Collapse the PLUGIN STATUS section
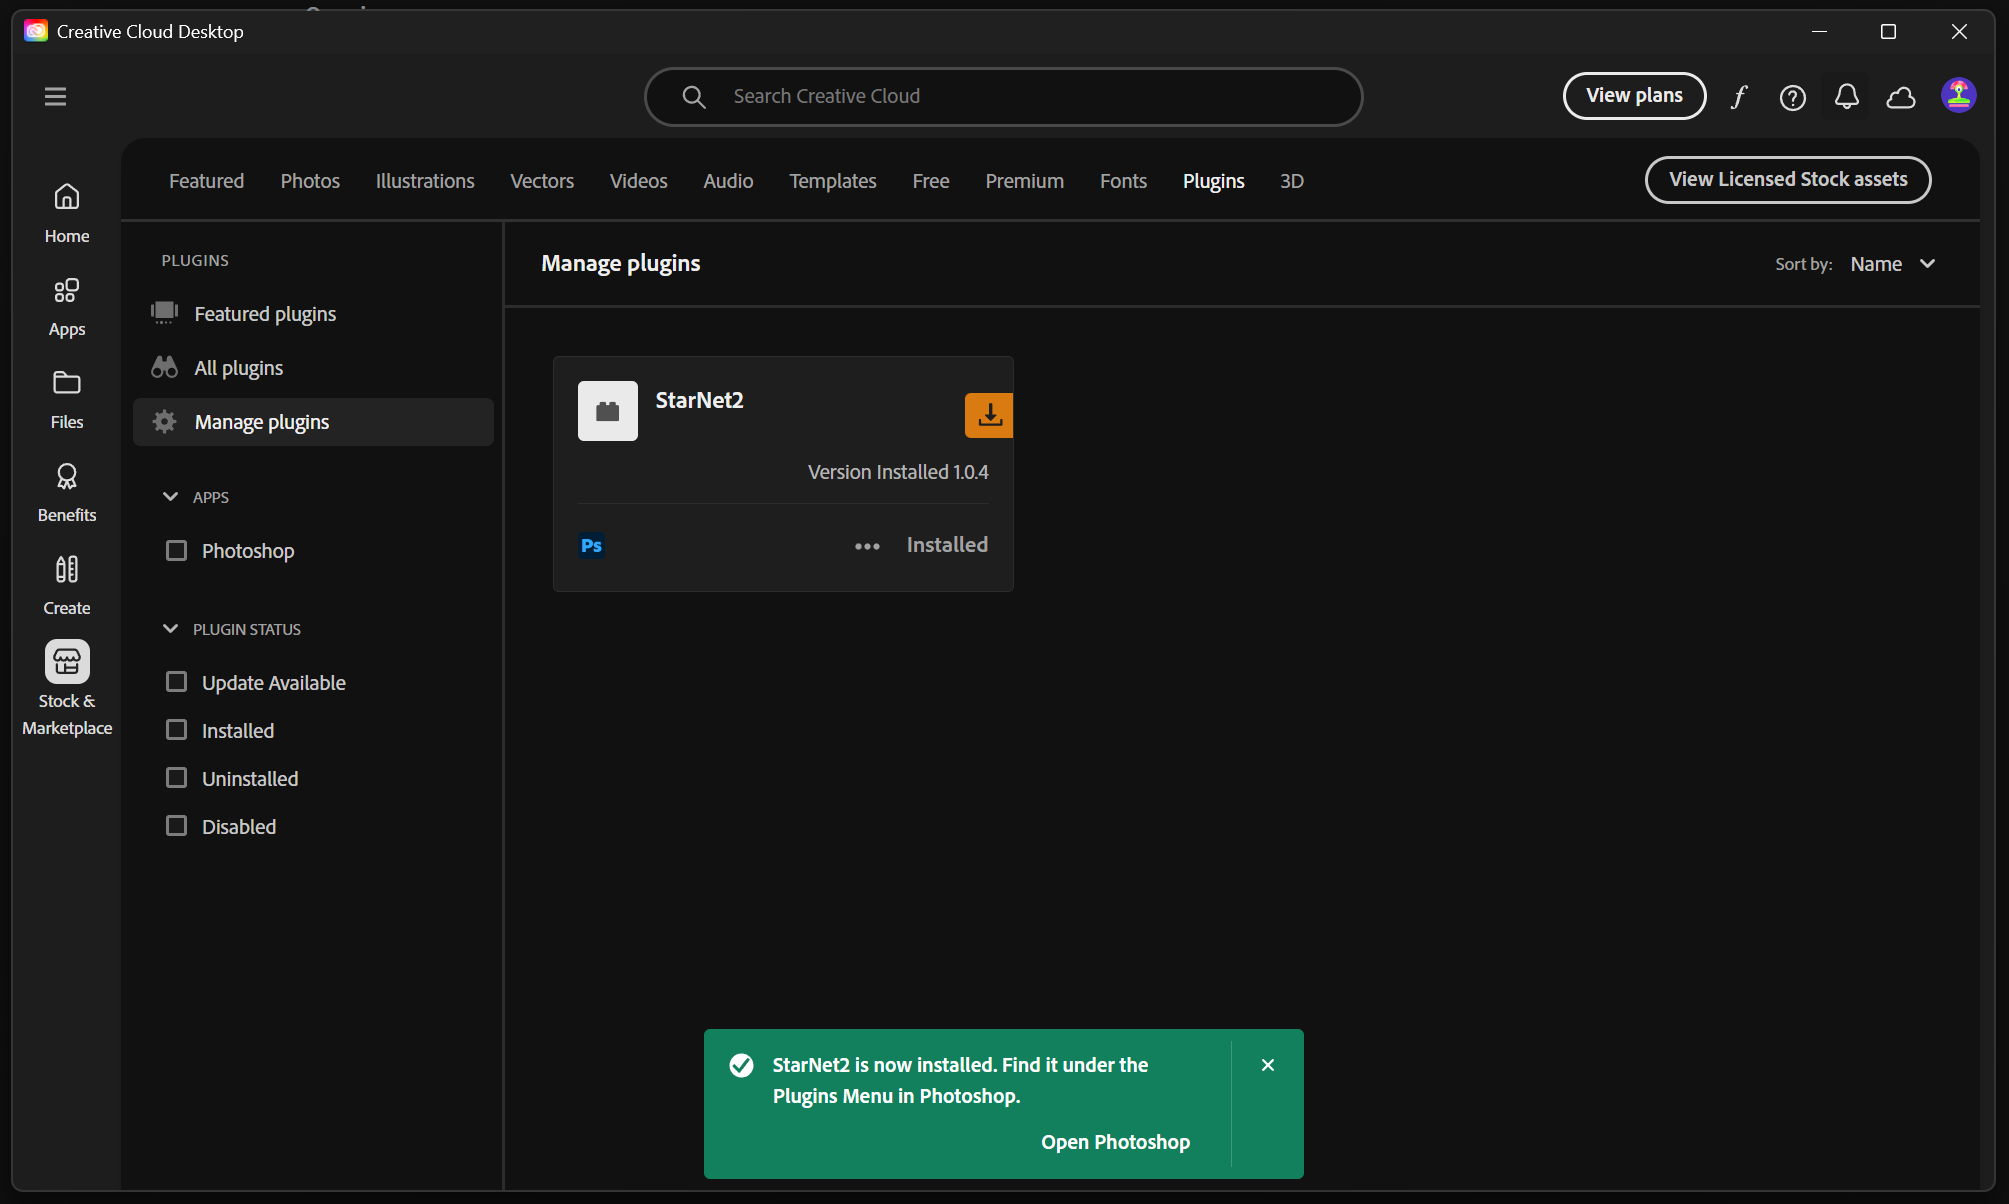The image size is (2009, 1204). coord(171,629)
